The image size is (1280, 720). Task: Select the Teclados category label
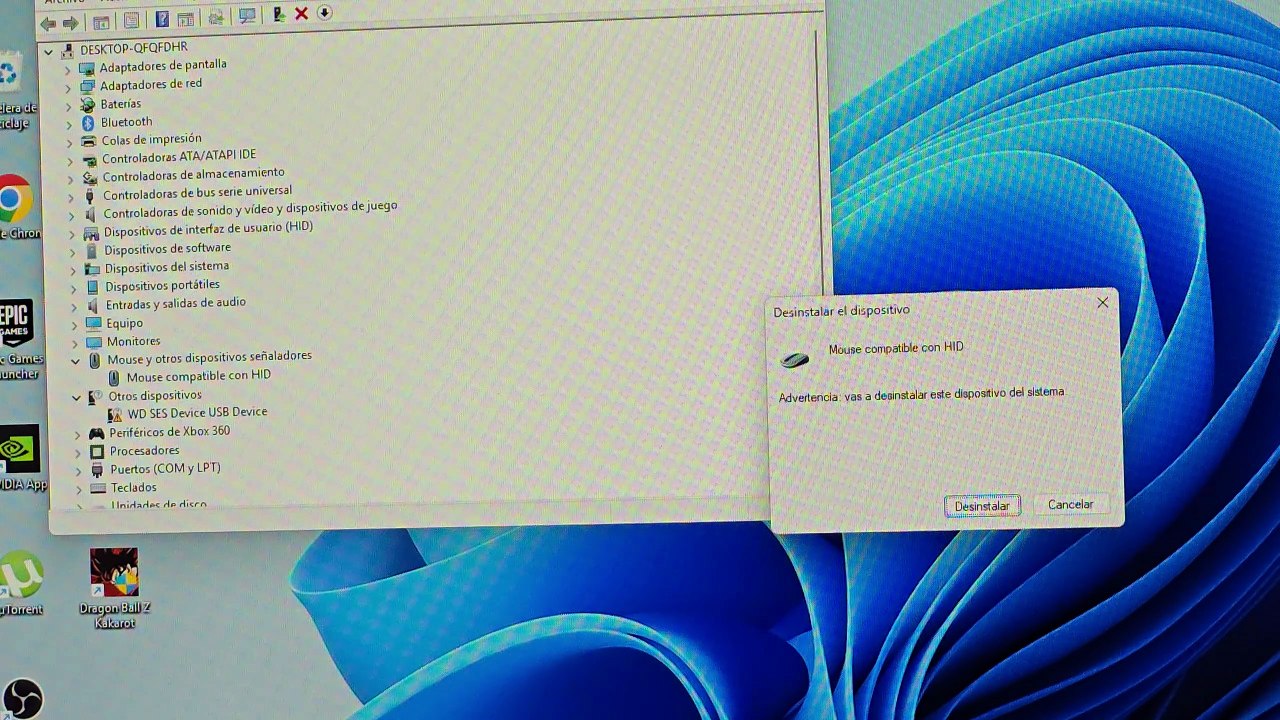(x=134, y=488)
